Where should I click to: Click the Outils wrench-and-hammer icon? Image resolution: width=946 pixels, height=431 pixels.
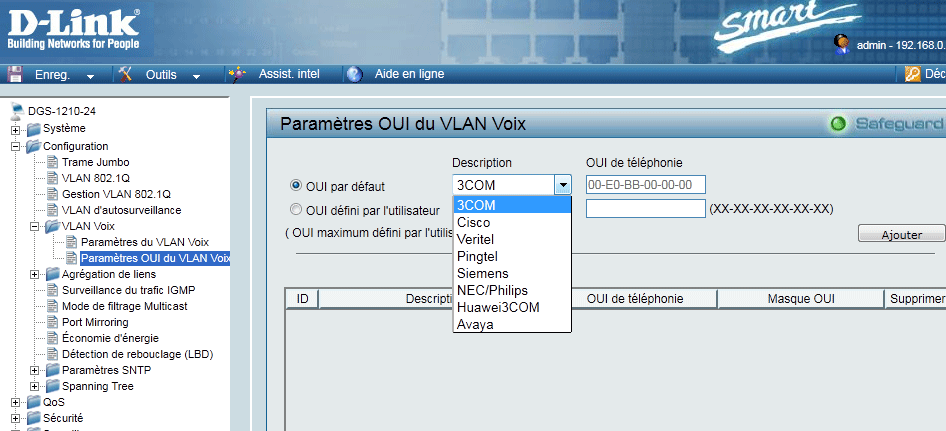pos(125,74)
